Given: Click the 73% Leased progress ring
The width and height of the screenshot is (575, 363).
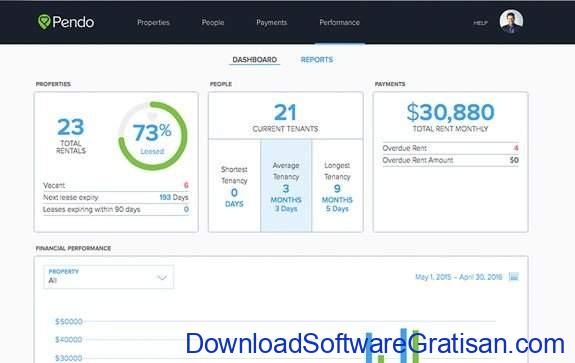Looking at the screenshot, I should 153,136.
